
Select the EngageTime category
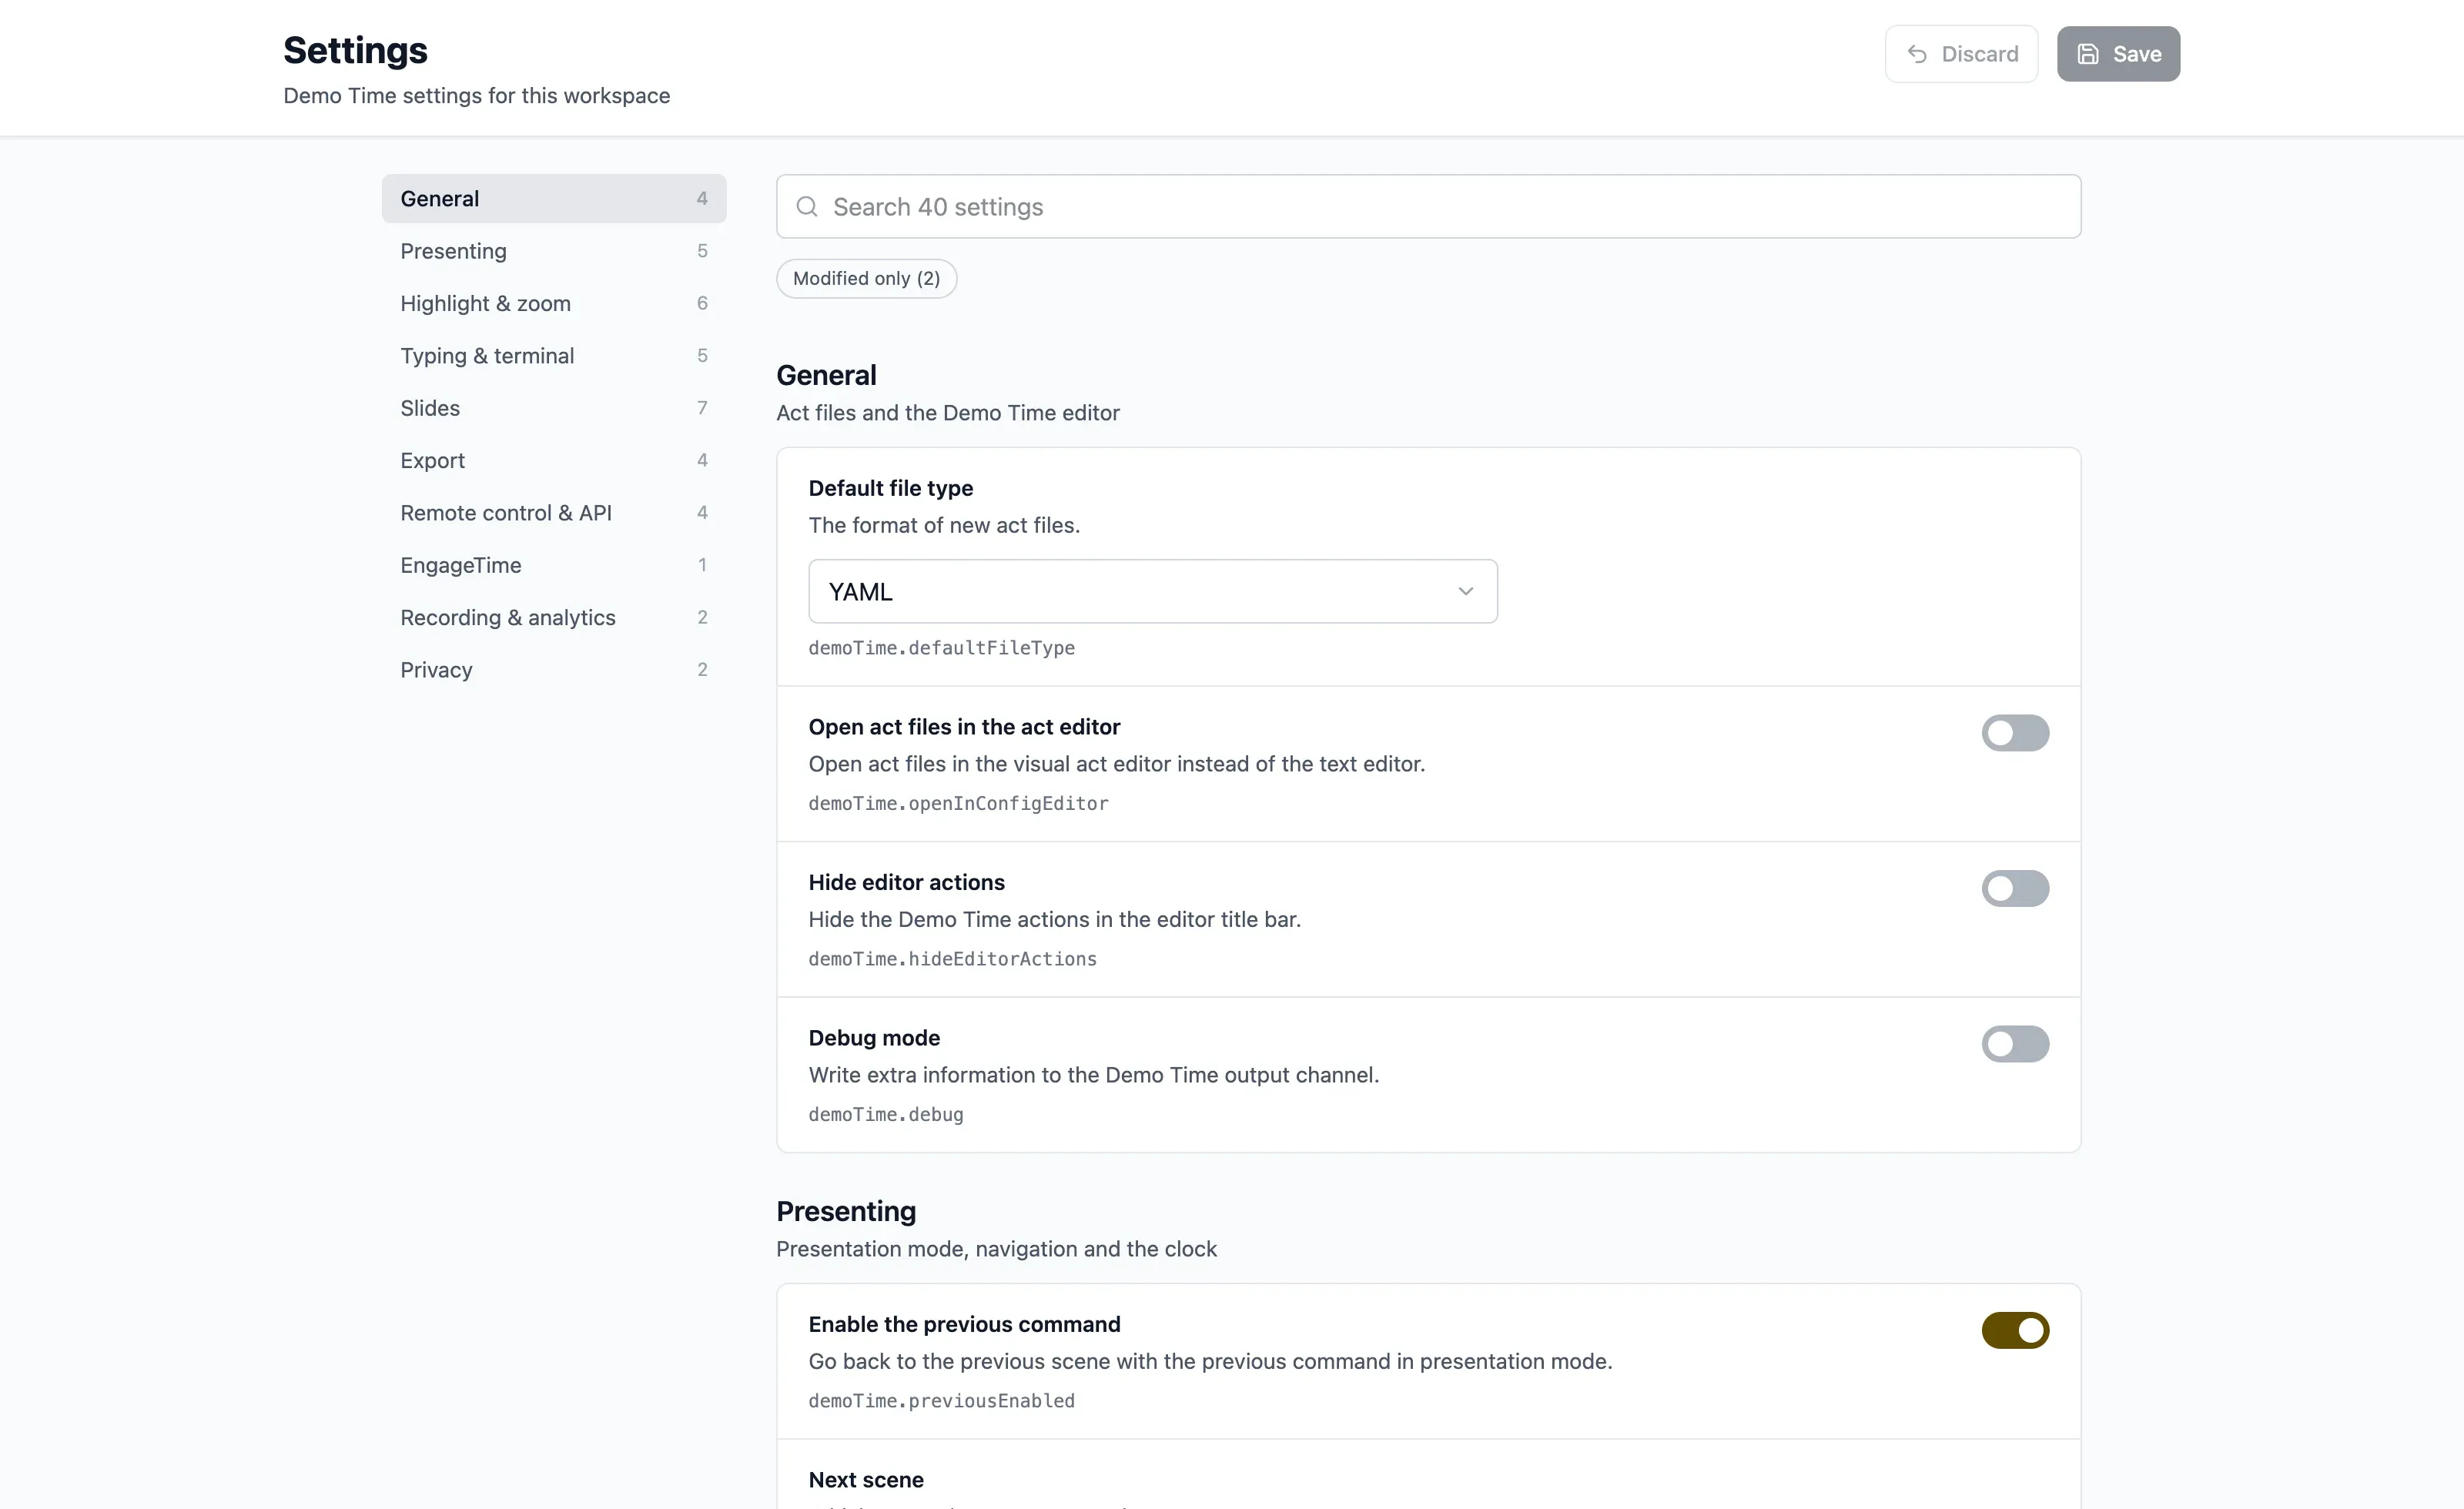[553, 565]
